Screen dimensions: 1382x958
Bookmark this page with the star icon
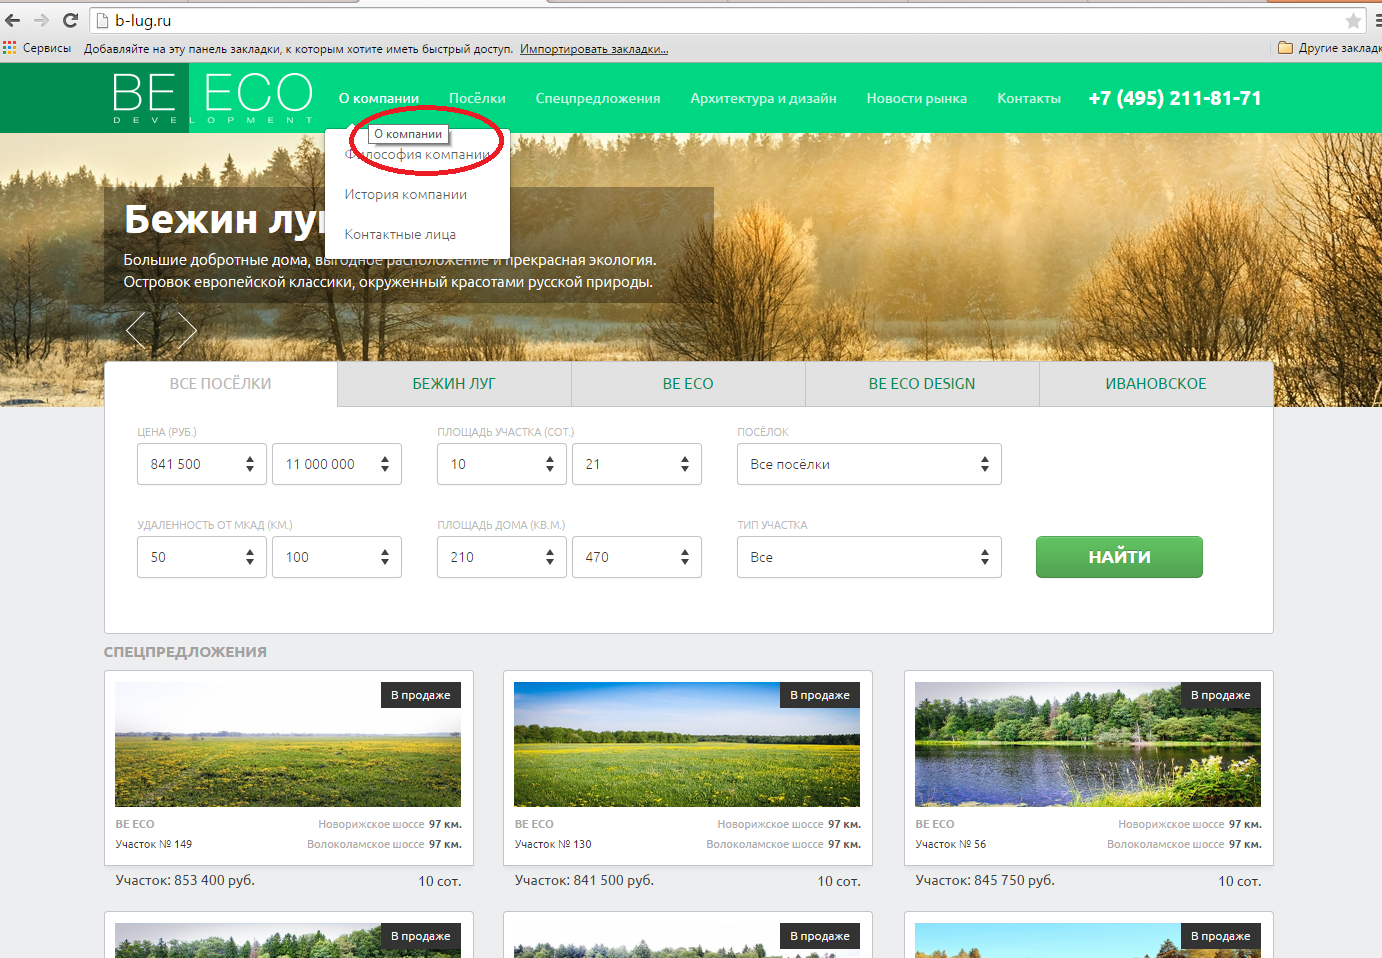(1353, 21)
